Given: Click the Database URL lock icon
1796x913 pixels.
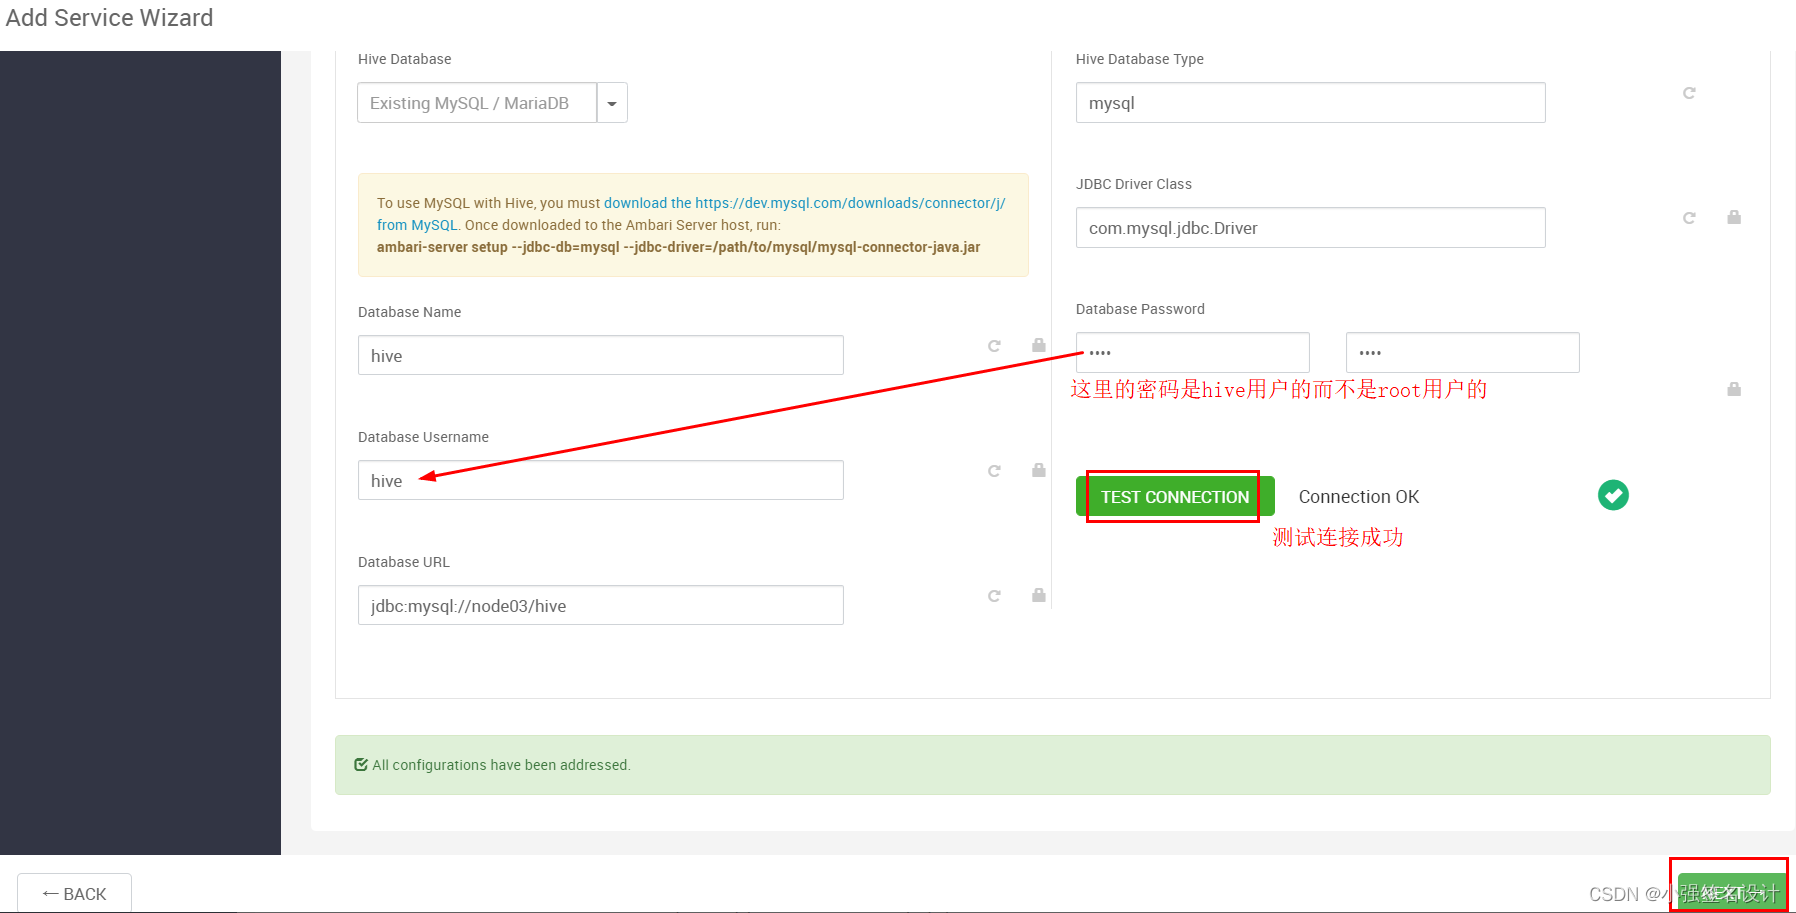Looking at the screenshot, I should pos(1039,595).
